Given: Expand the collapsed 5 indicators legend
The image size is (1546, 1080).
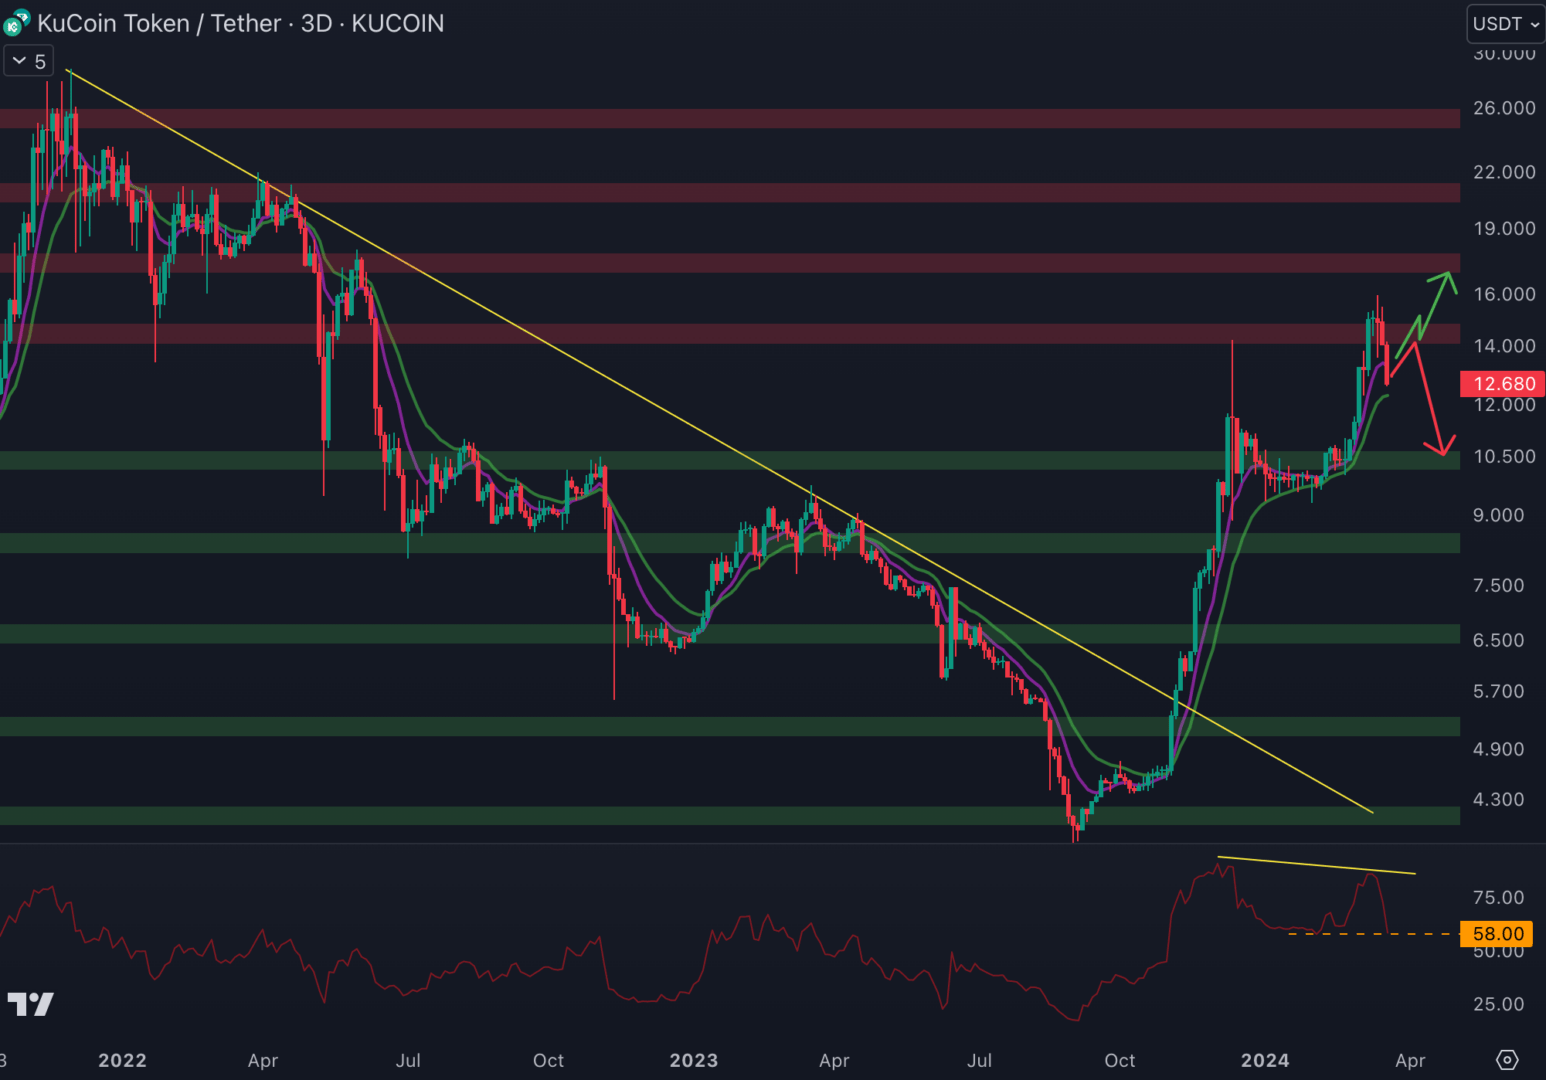Looking at the screenshot, I should (x=28, y=61).
